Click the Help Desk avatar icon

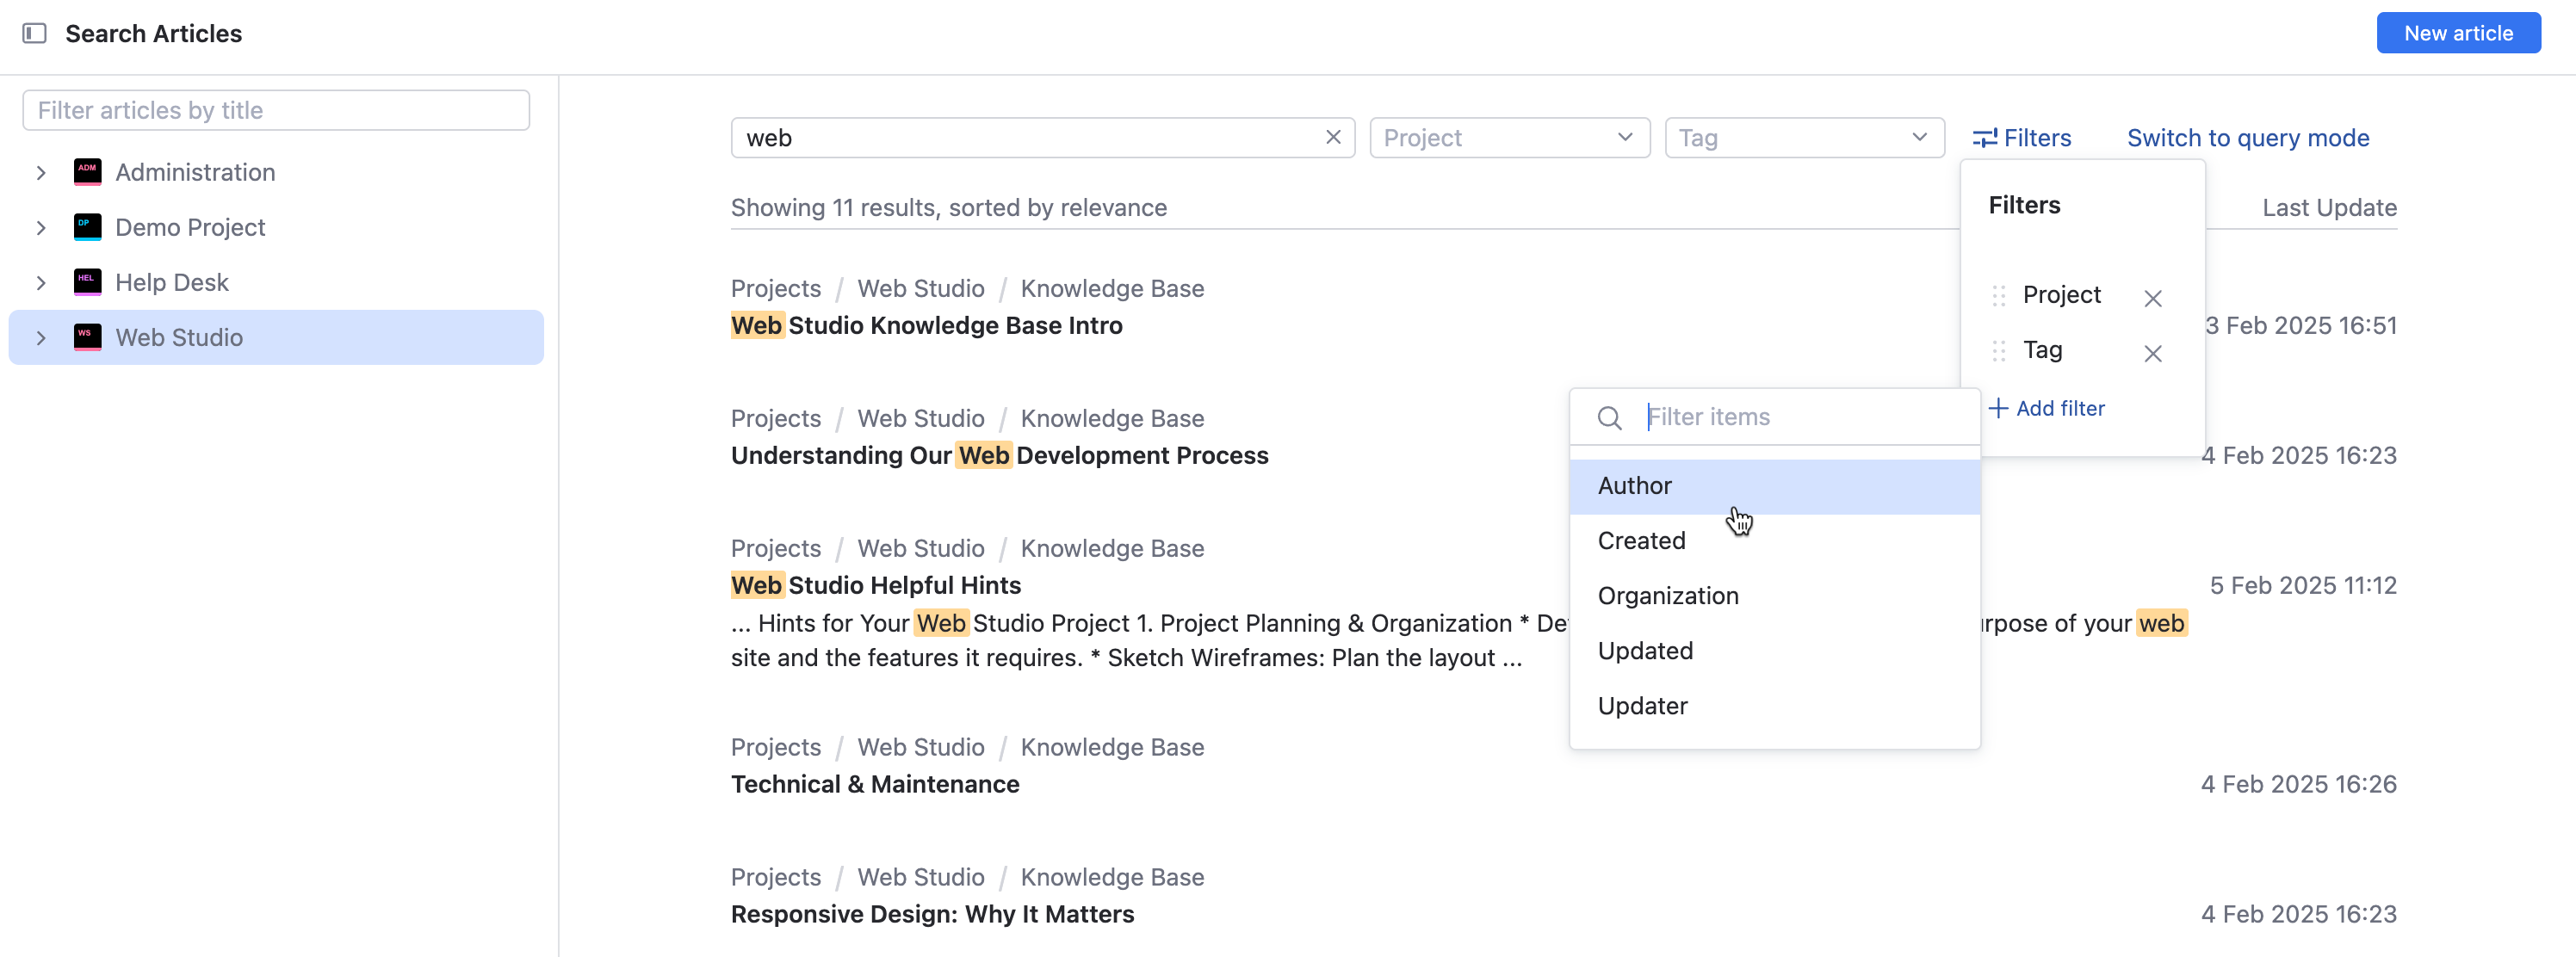click(88, 282)
